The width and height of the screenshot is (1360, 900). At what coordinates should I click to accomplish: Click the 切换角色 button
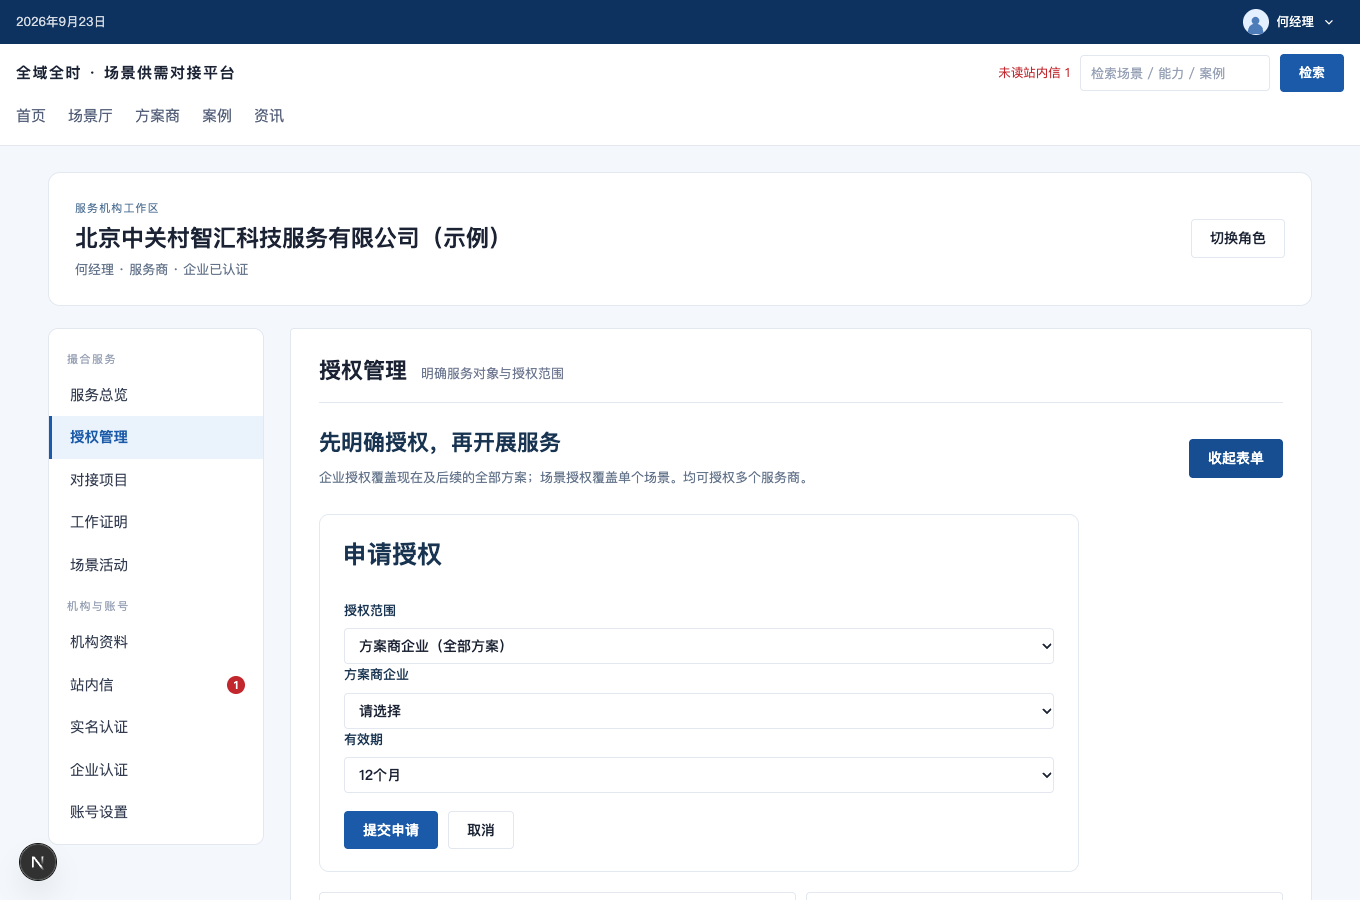1238,238
